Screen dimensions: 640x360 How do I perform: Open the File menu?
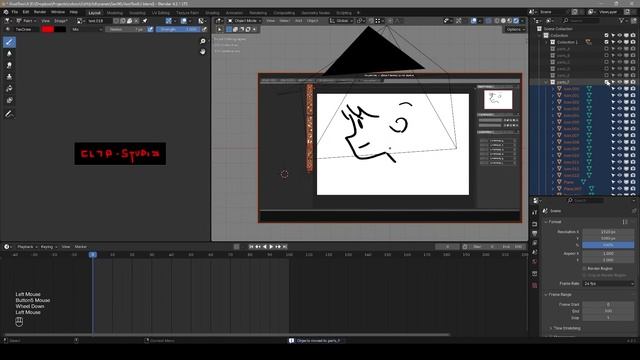[x=15, y=12]
